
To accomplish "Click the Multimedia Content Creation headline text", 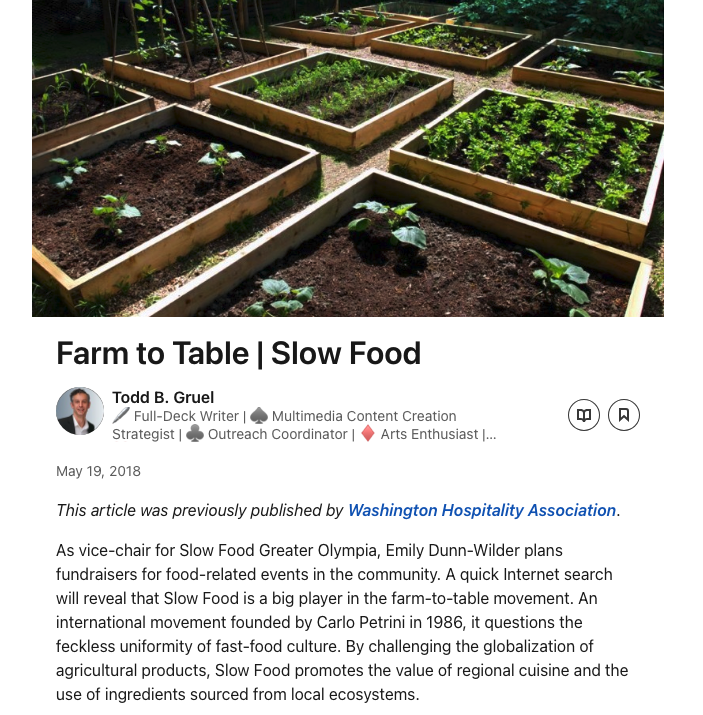I will tap(364, 416).
